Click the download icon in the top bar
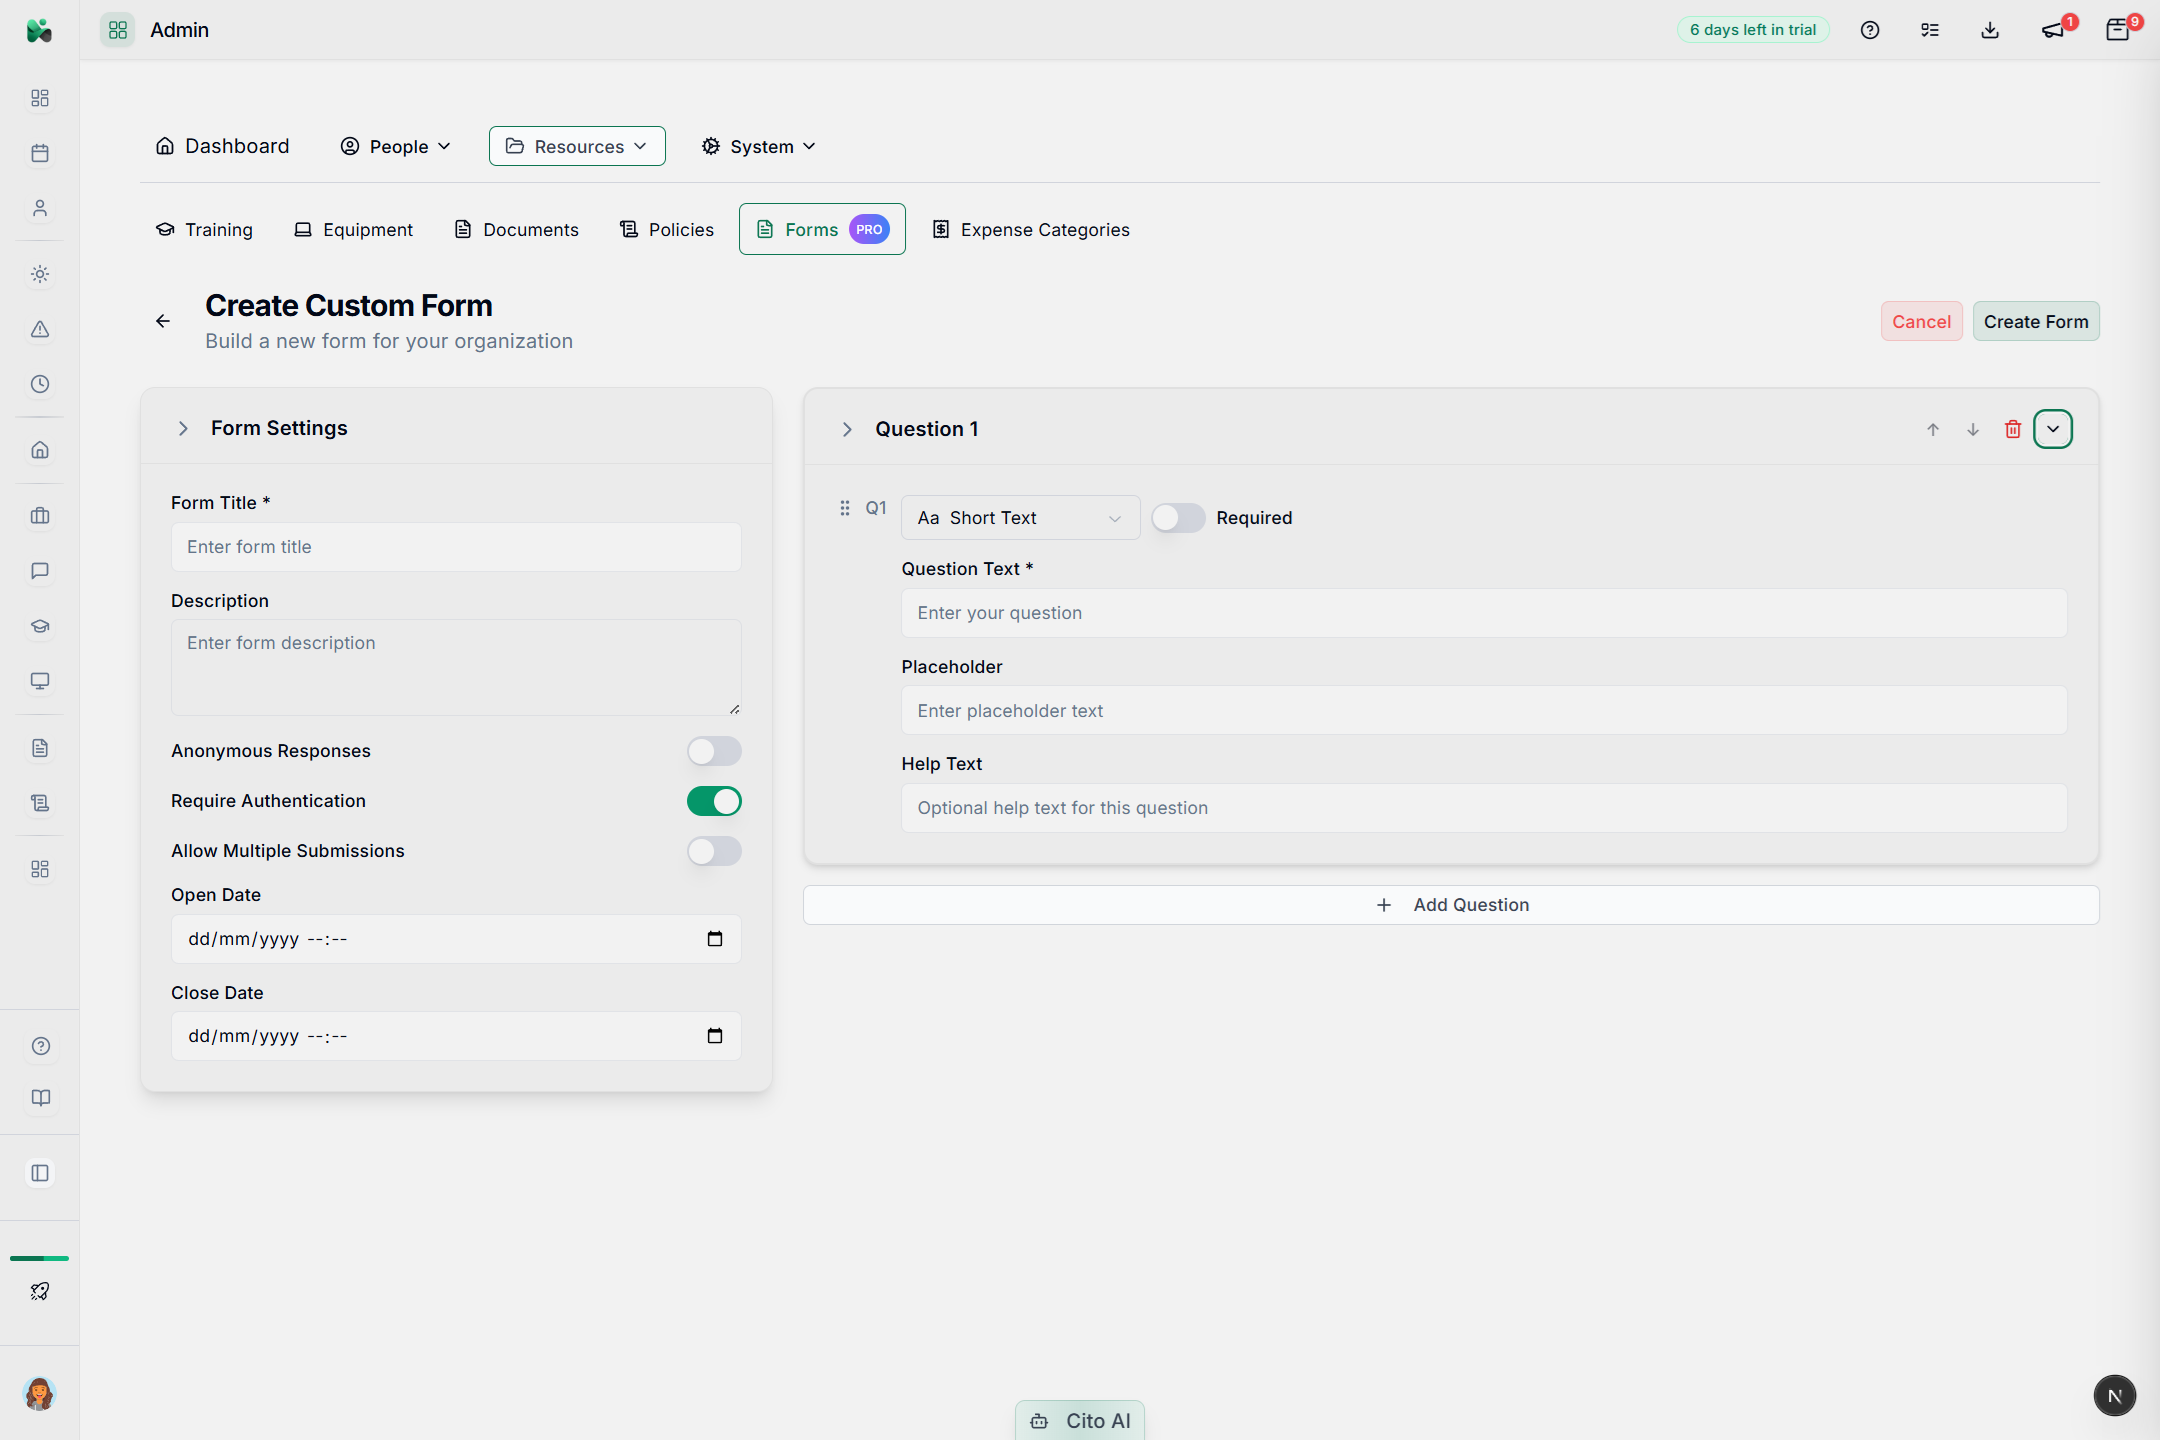Viewport: 2160px width, 1440px height. pos(1989,30)
